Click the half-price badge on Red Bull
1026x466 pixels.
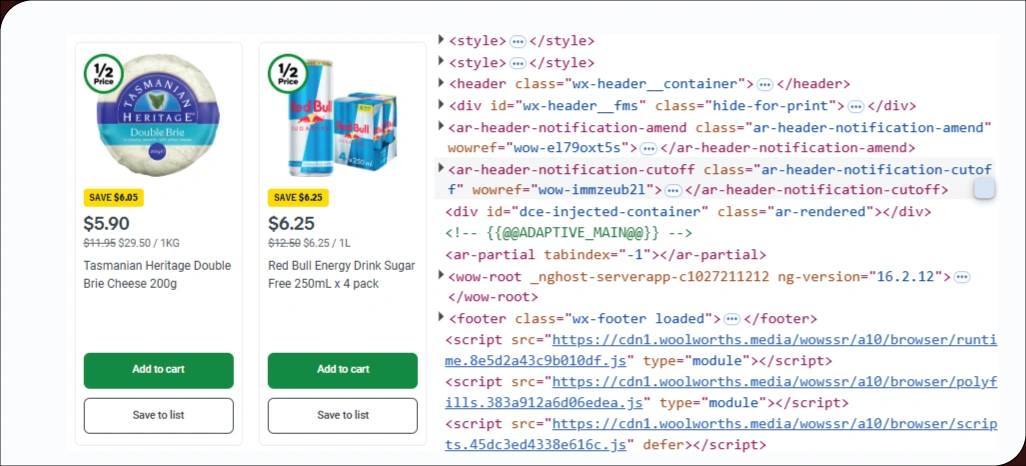click(288, 73)
